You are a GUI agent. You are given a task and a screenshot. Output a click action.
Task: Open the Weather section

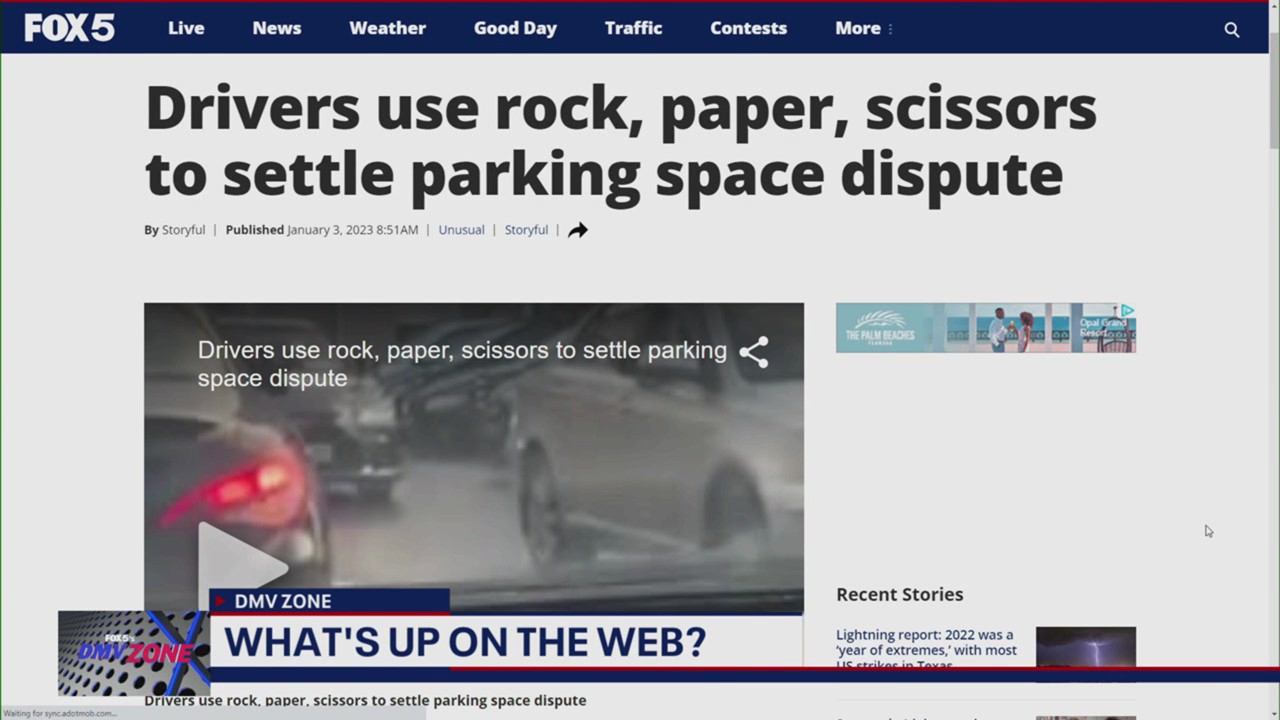point(387,28)
